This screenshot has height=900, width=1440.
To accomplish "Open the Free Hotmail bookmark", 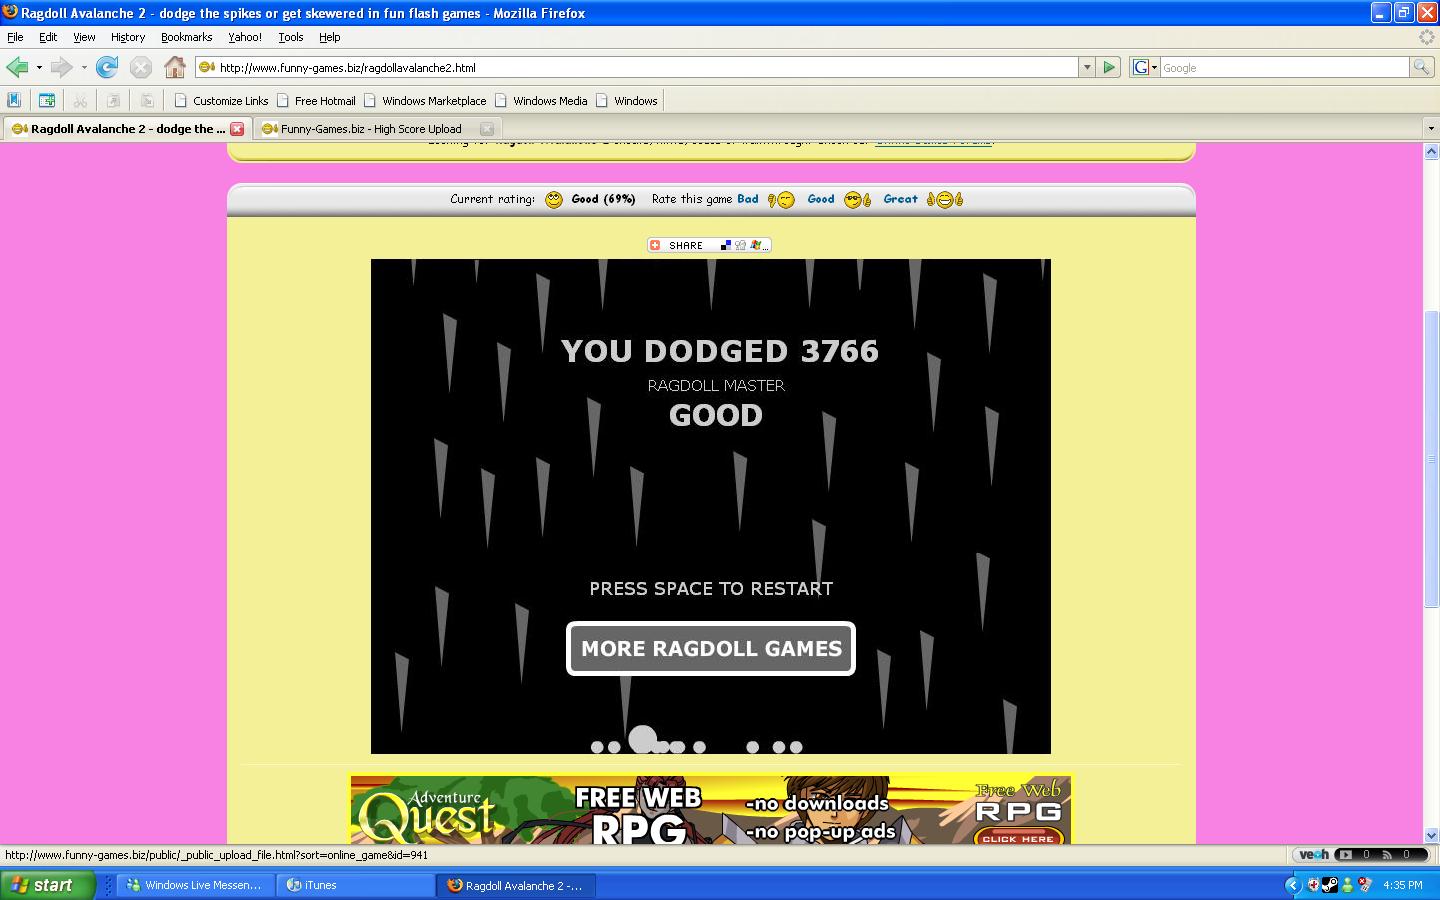I will (x=316, y=100).
